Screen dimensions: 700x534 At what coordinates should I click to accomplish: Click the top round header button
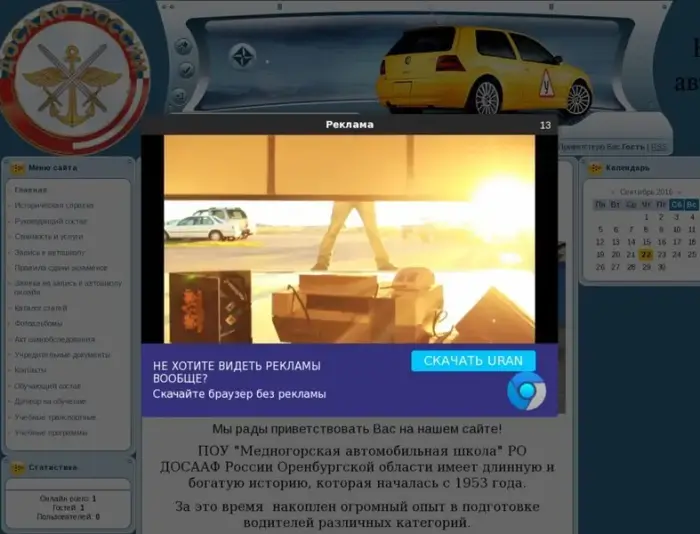[x=183, y=46]
